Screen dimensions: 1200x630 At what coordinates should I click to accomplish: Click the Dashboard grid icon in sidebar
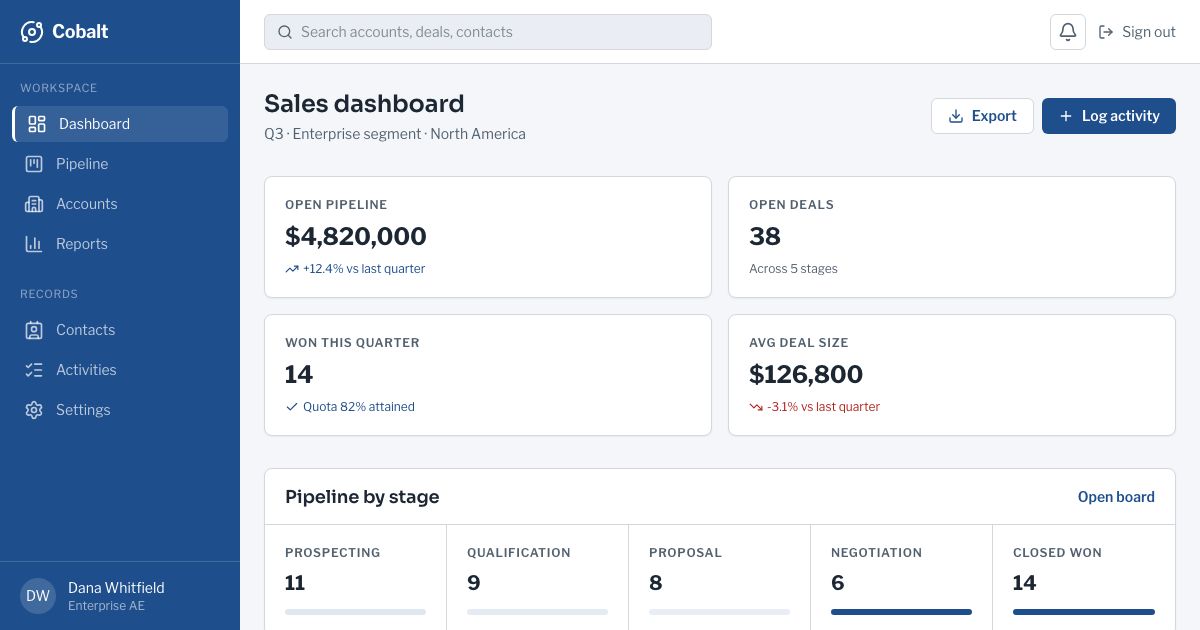coord(37,124)
